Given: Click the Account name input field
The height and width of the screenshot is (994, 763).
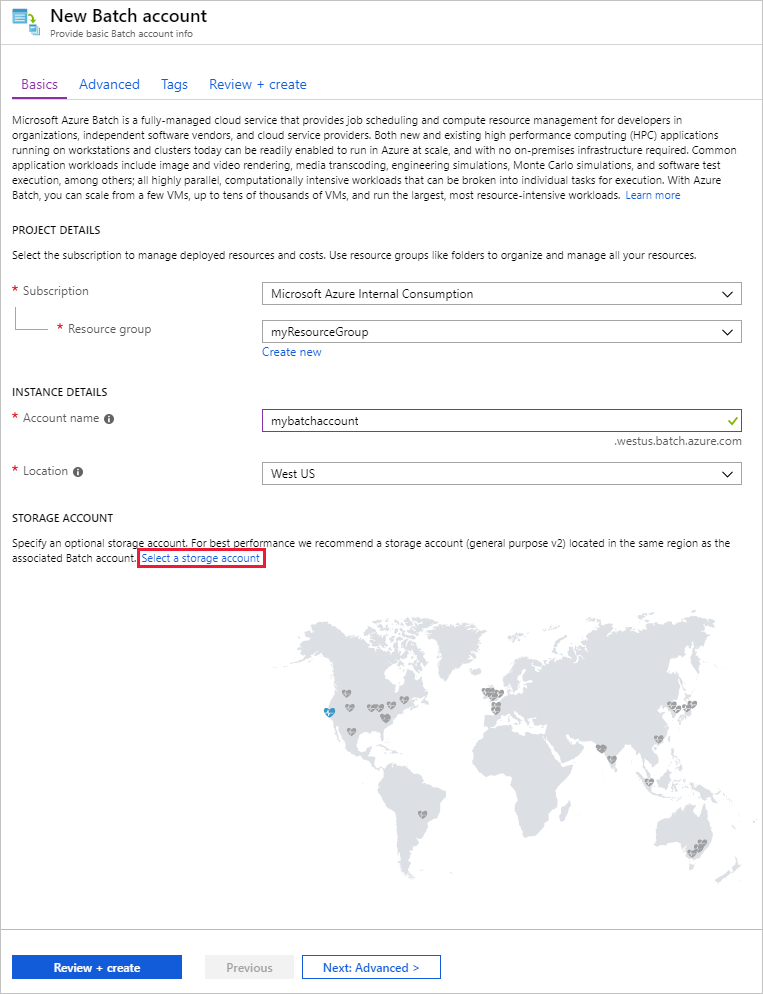Looking at the screenshot, I should [490, 421].
